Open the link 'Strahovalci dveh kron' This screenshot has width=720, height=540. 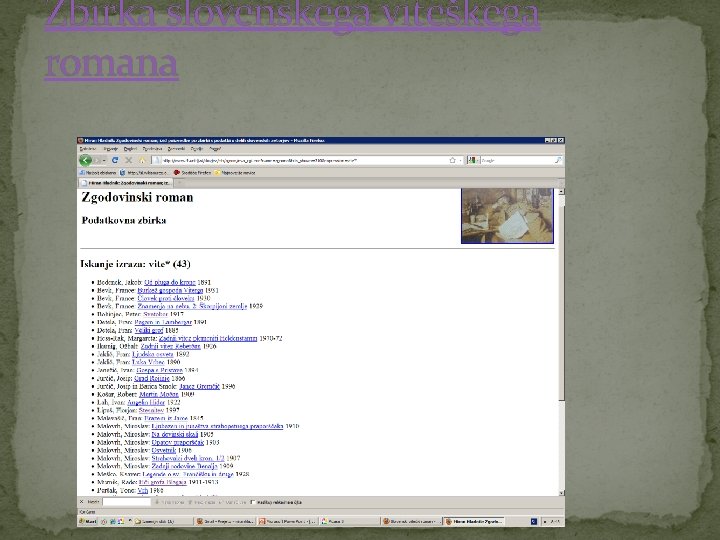[188, 458]
